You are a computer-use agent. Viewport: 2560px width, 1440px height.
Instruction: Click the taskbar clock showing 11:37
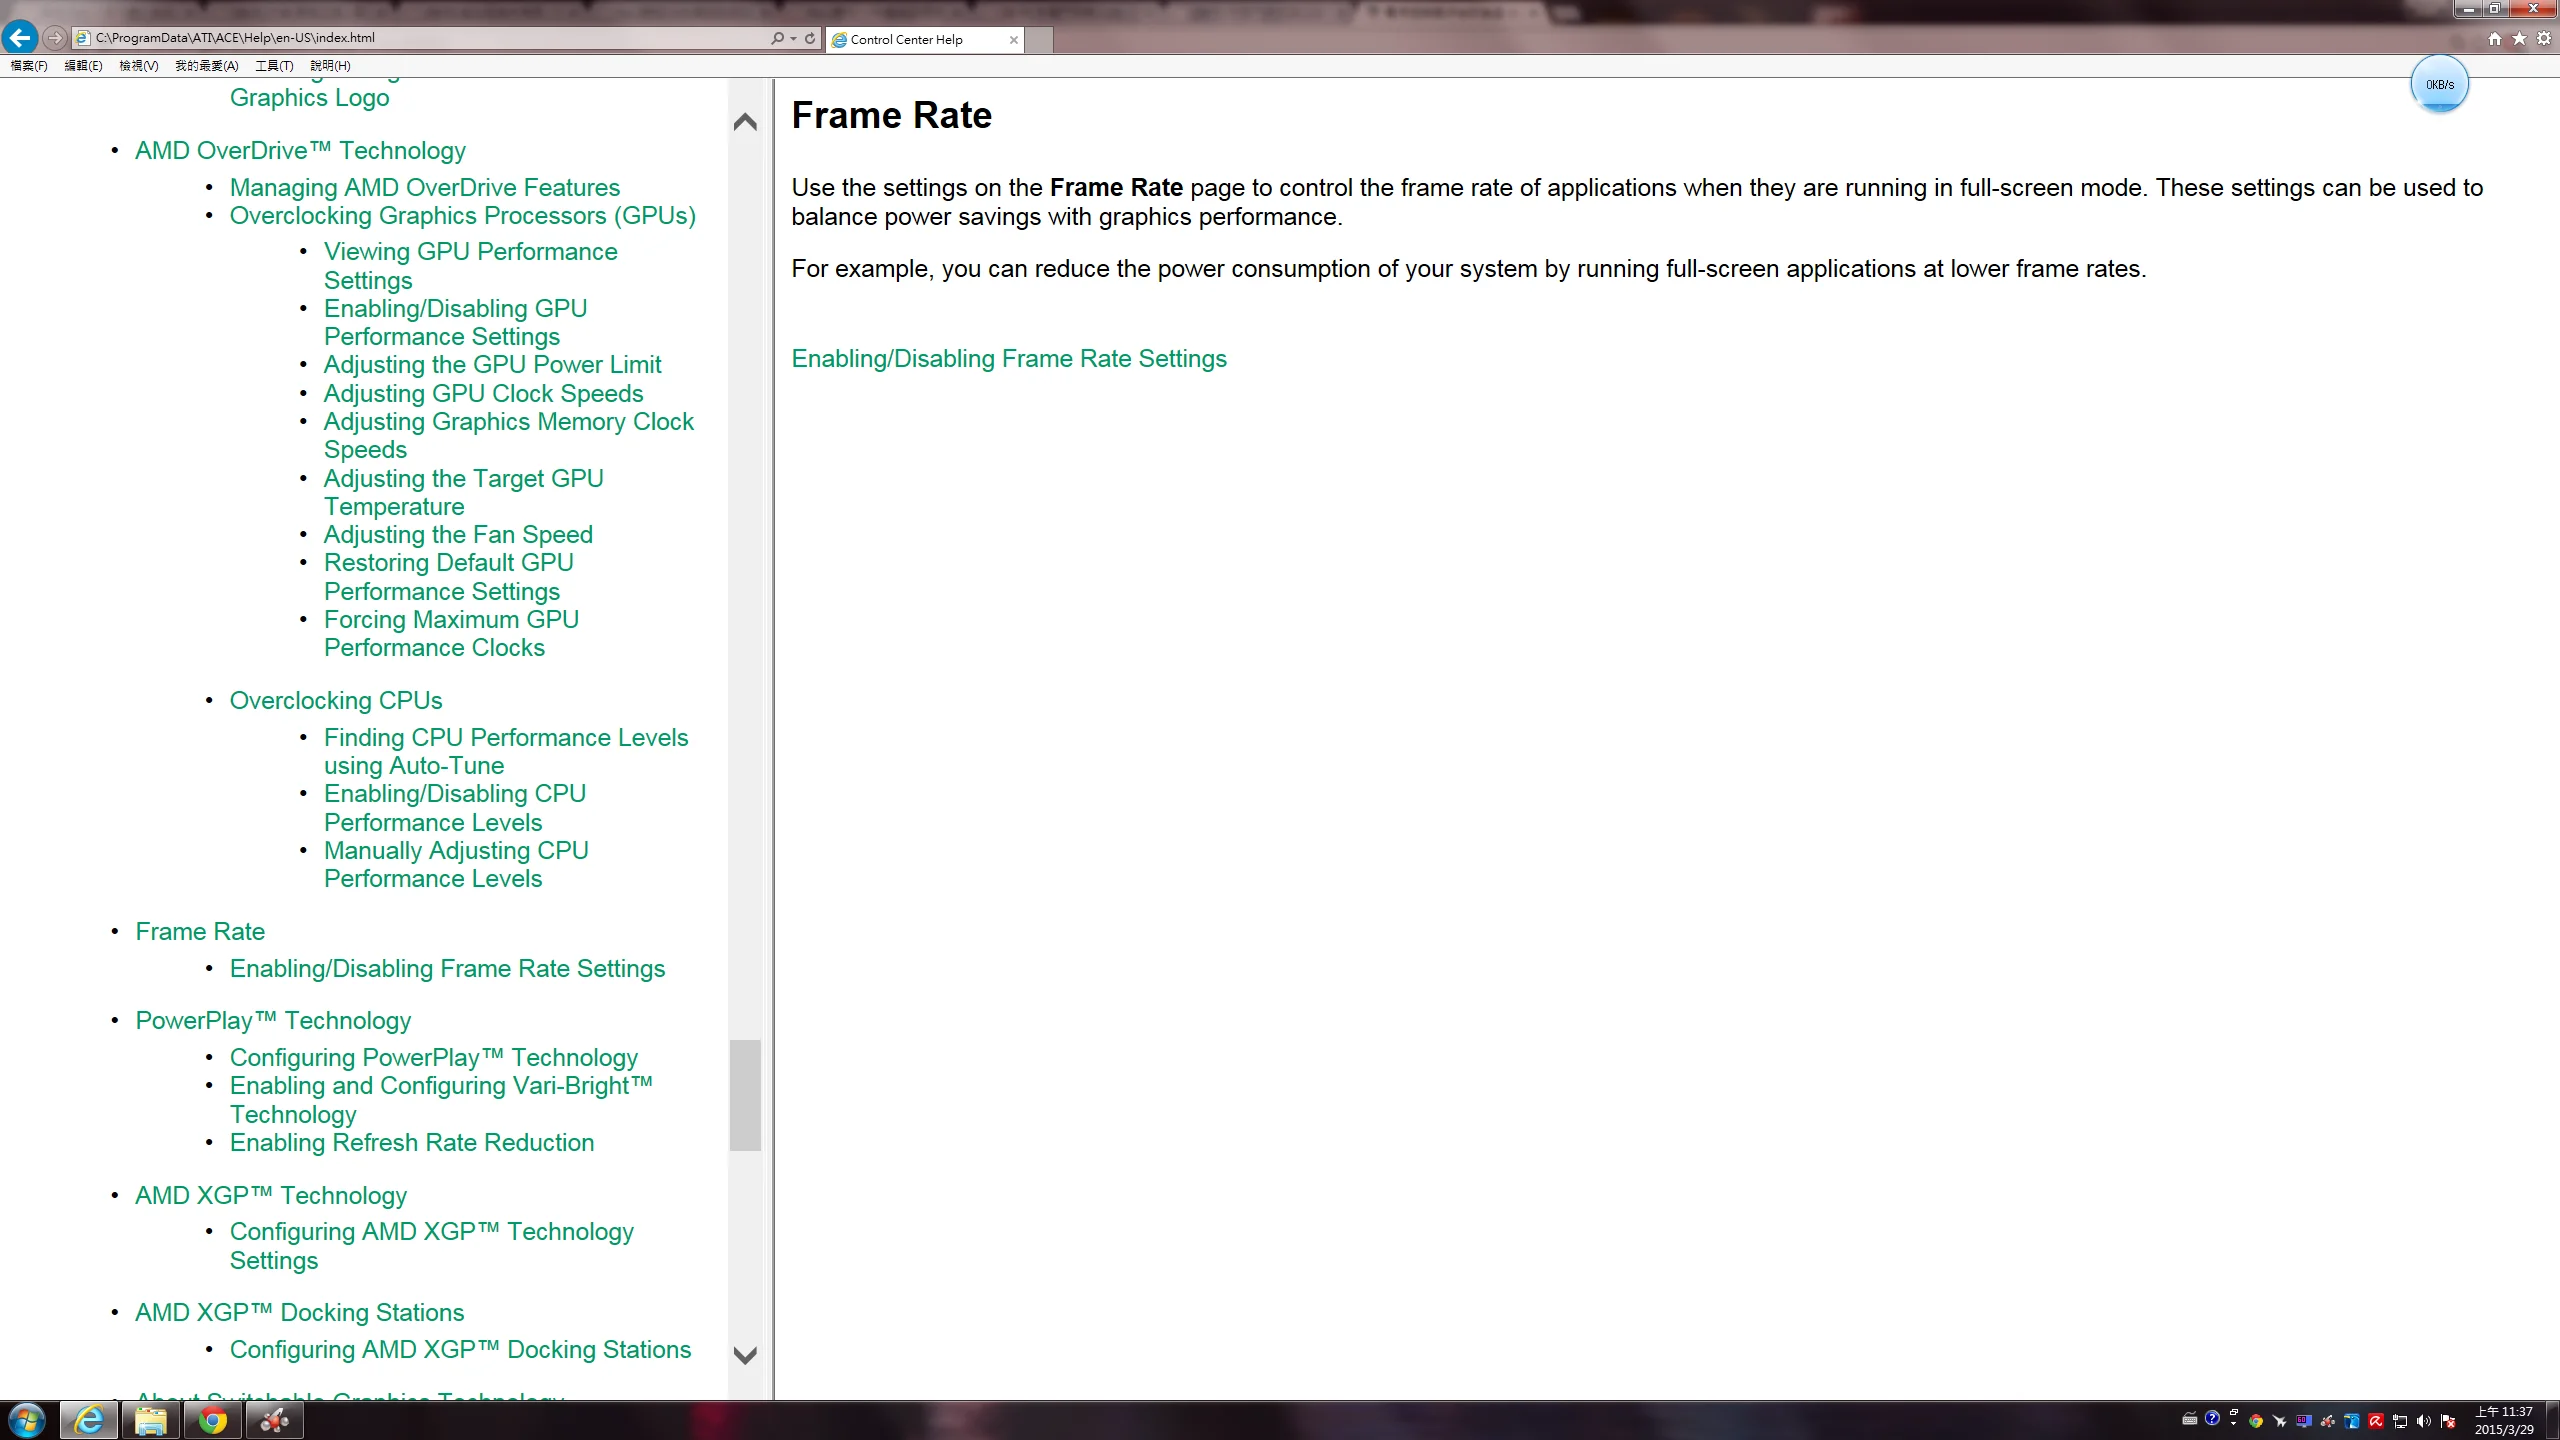(x=2504, y=1420)
